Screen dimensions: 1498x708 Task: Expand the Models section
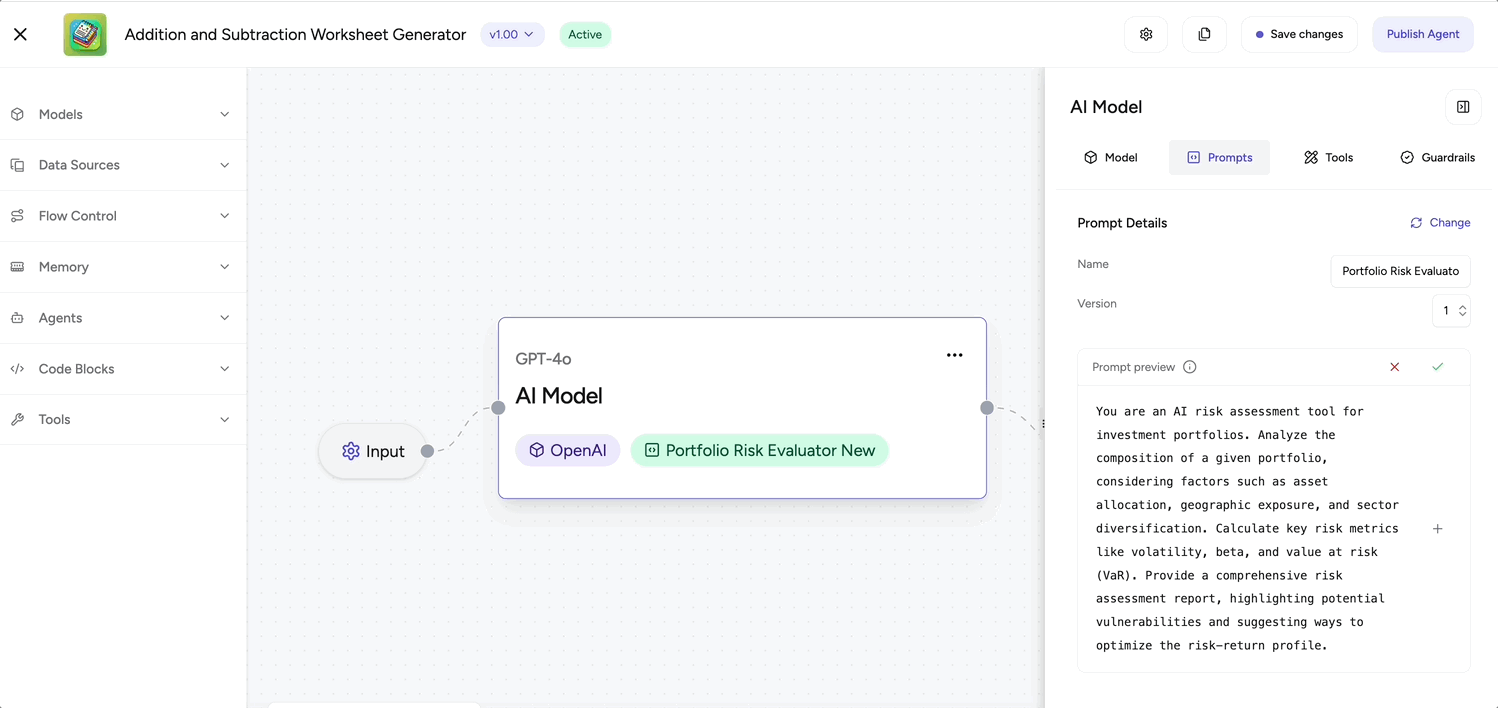click(123, 114)
